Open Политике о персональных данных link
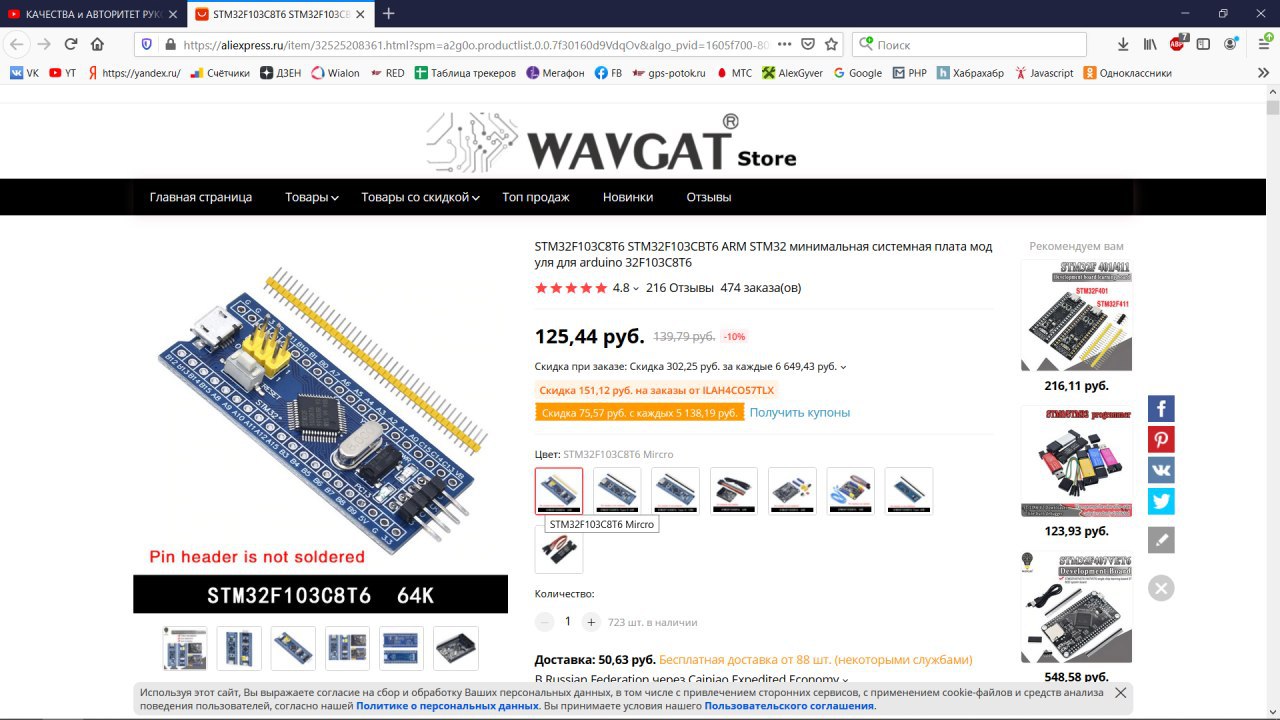 (447, 706)
